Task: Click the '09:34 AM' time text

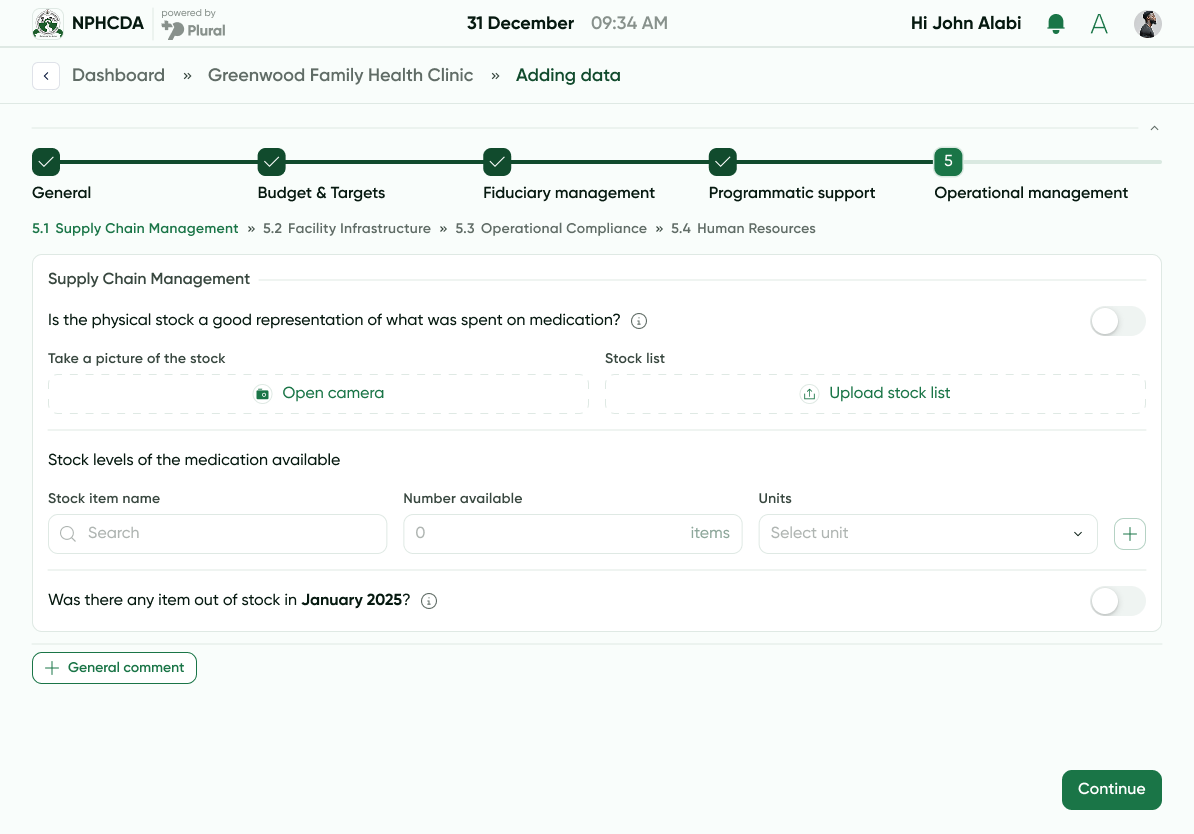Action: pos(629,24)
